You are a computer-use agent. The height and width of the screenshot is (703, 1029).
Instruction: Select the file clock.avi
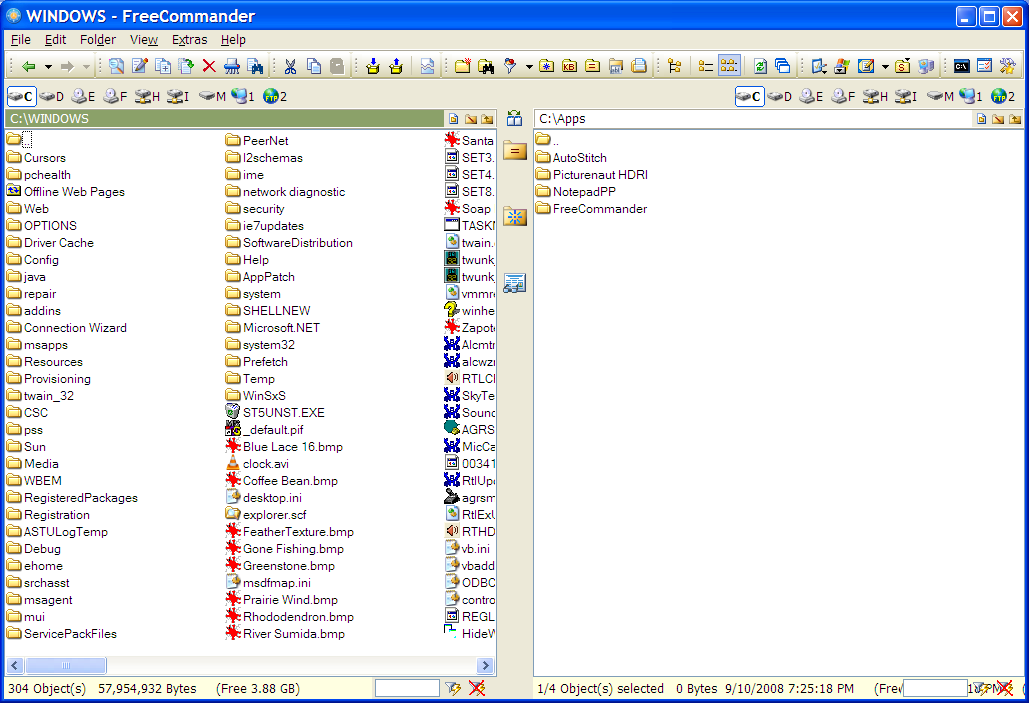pos(257,464)
